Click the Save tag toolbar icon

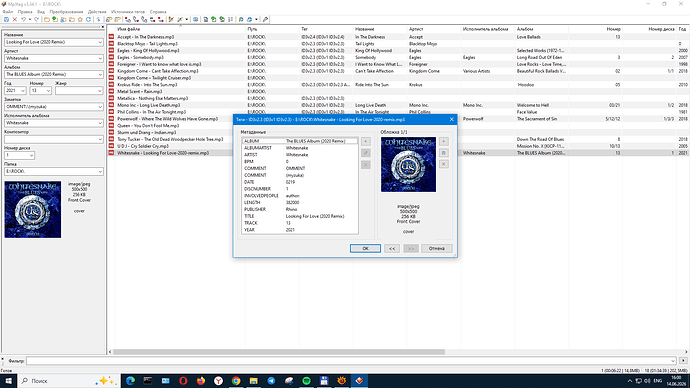(6, 19)
